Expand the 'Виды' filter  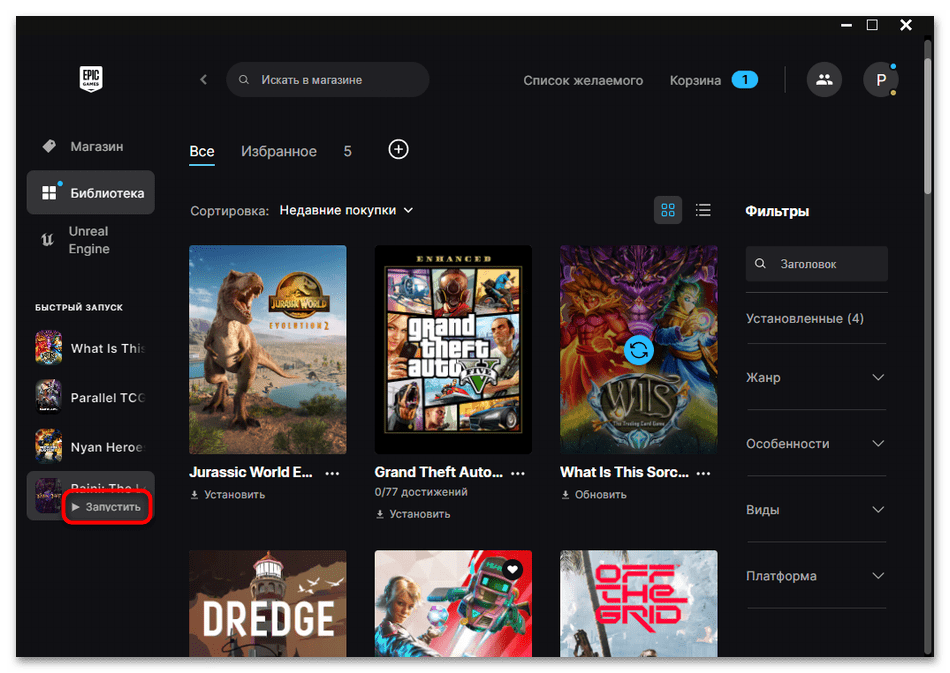pyautogui.click(x=816, y=509)
